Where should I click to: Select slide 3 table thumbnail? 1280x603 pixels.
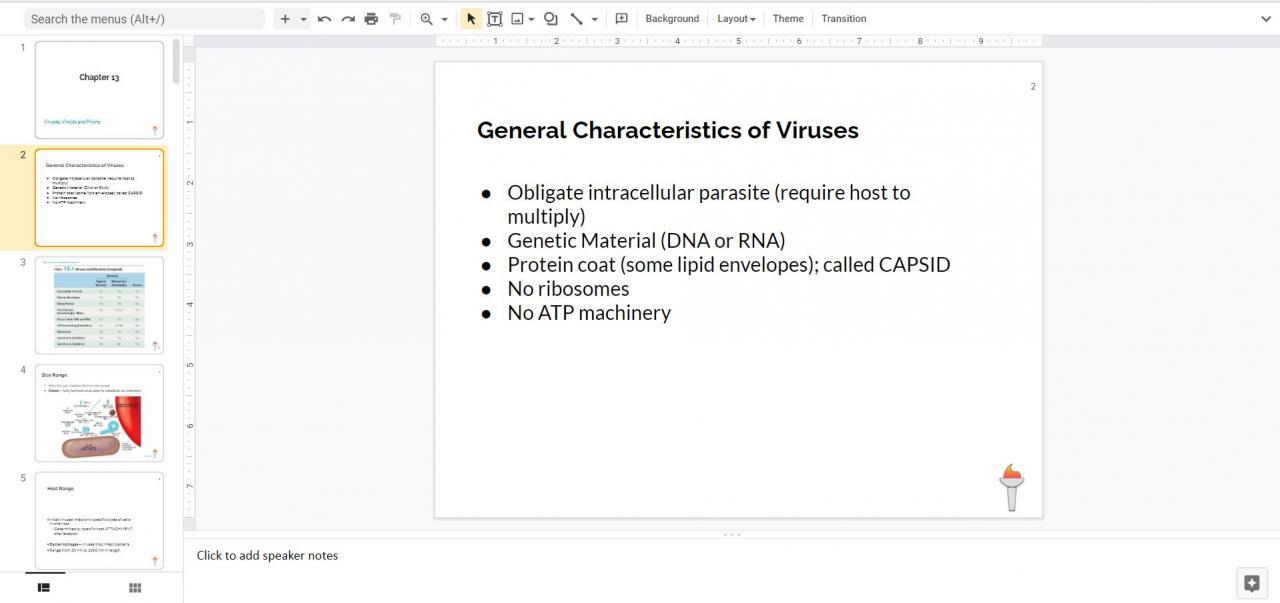(x=99, y=305)
